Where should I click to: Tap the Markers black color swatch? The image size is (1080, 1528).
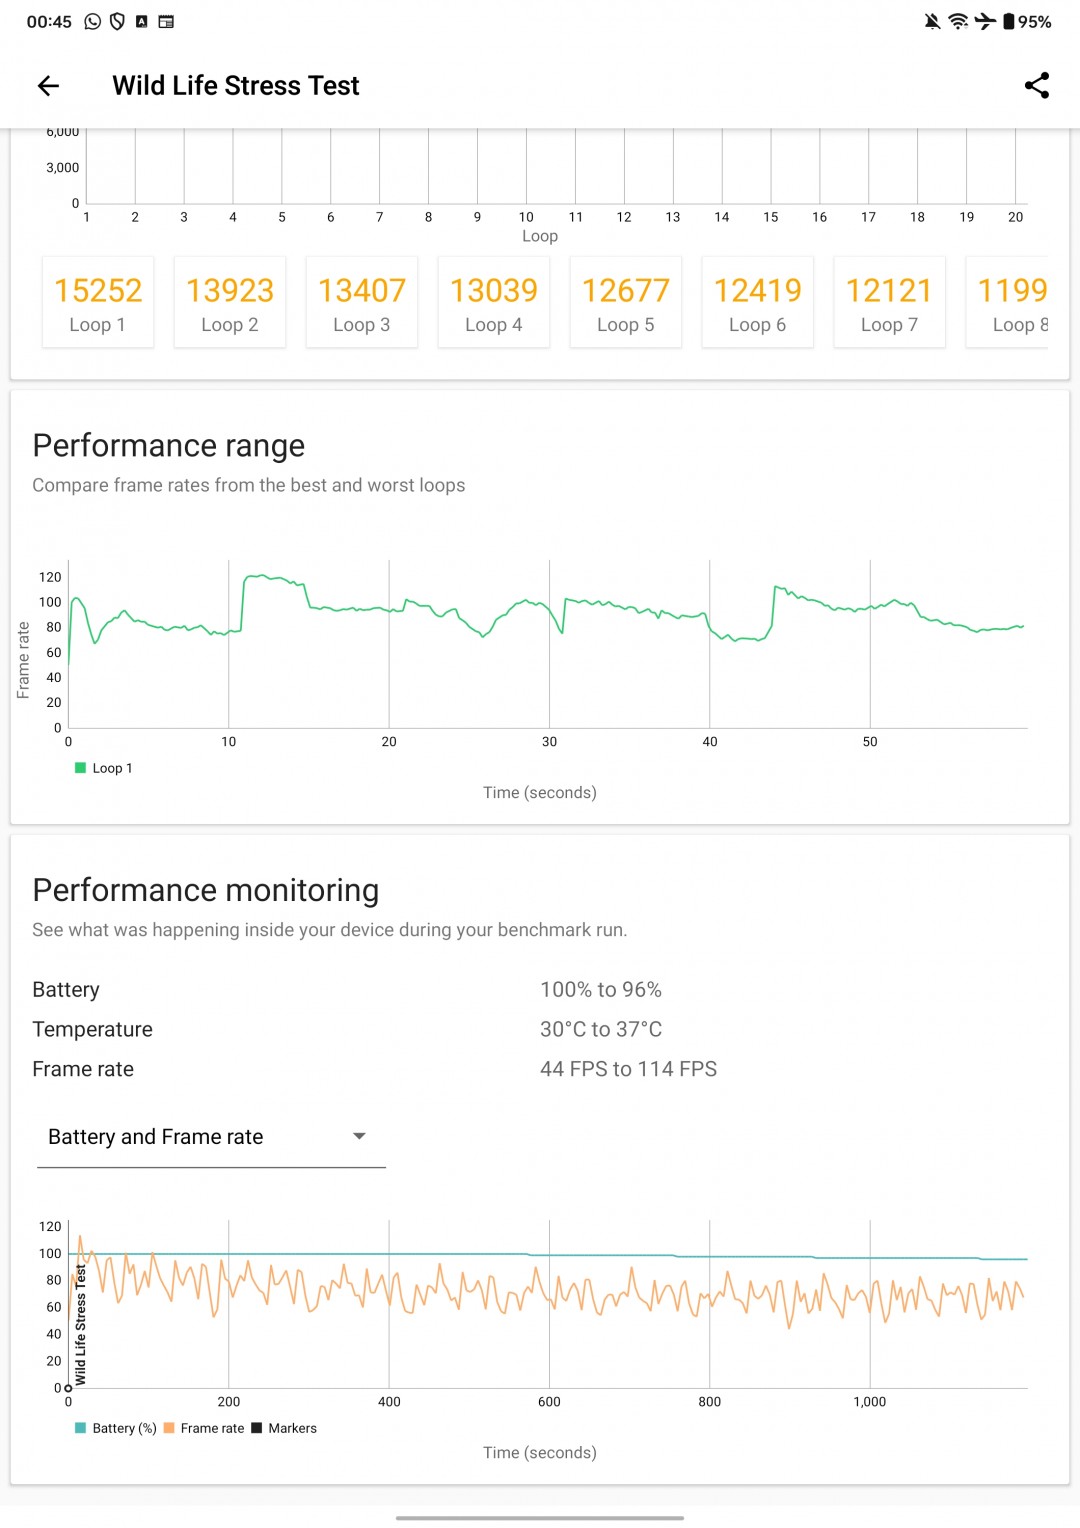(x=257, y=1428)
